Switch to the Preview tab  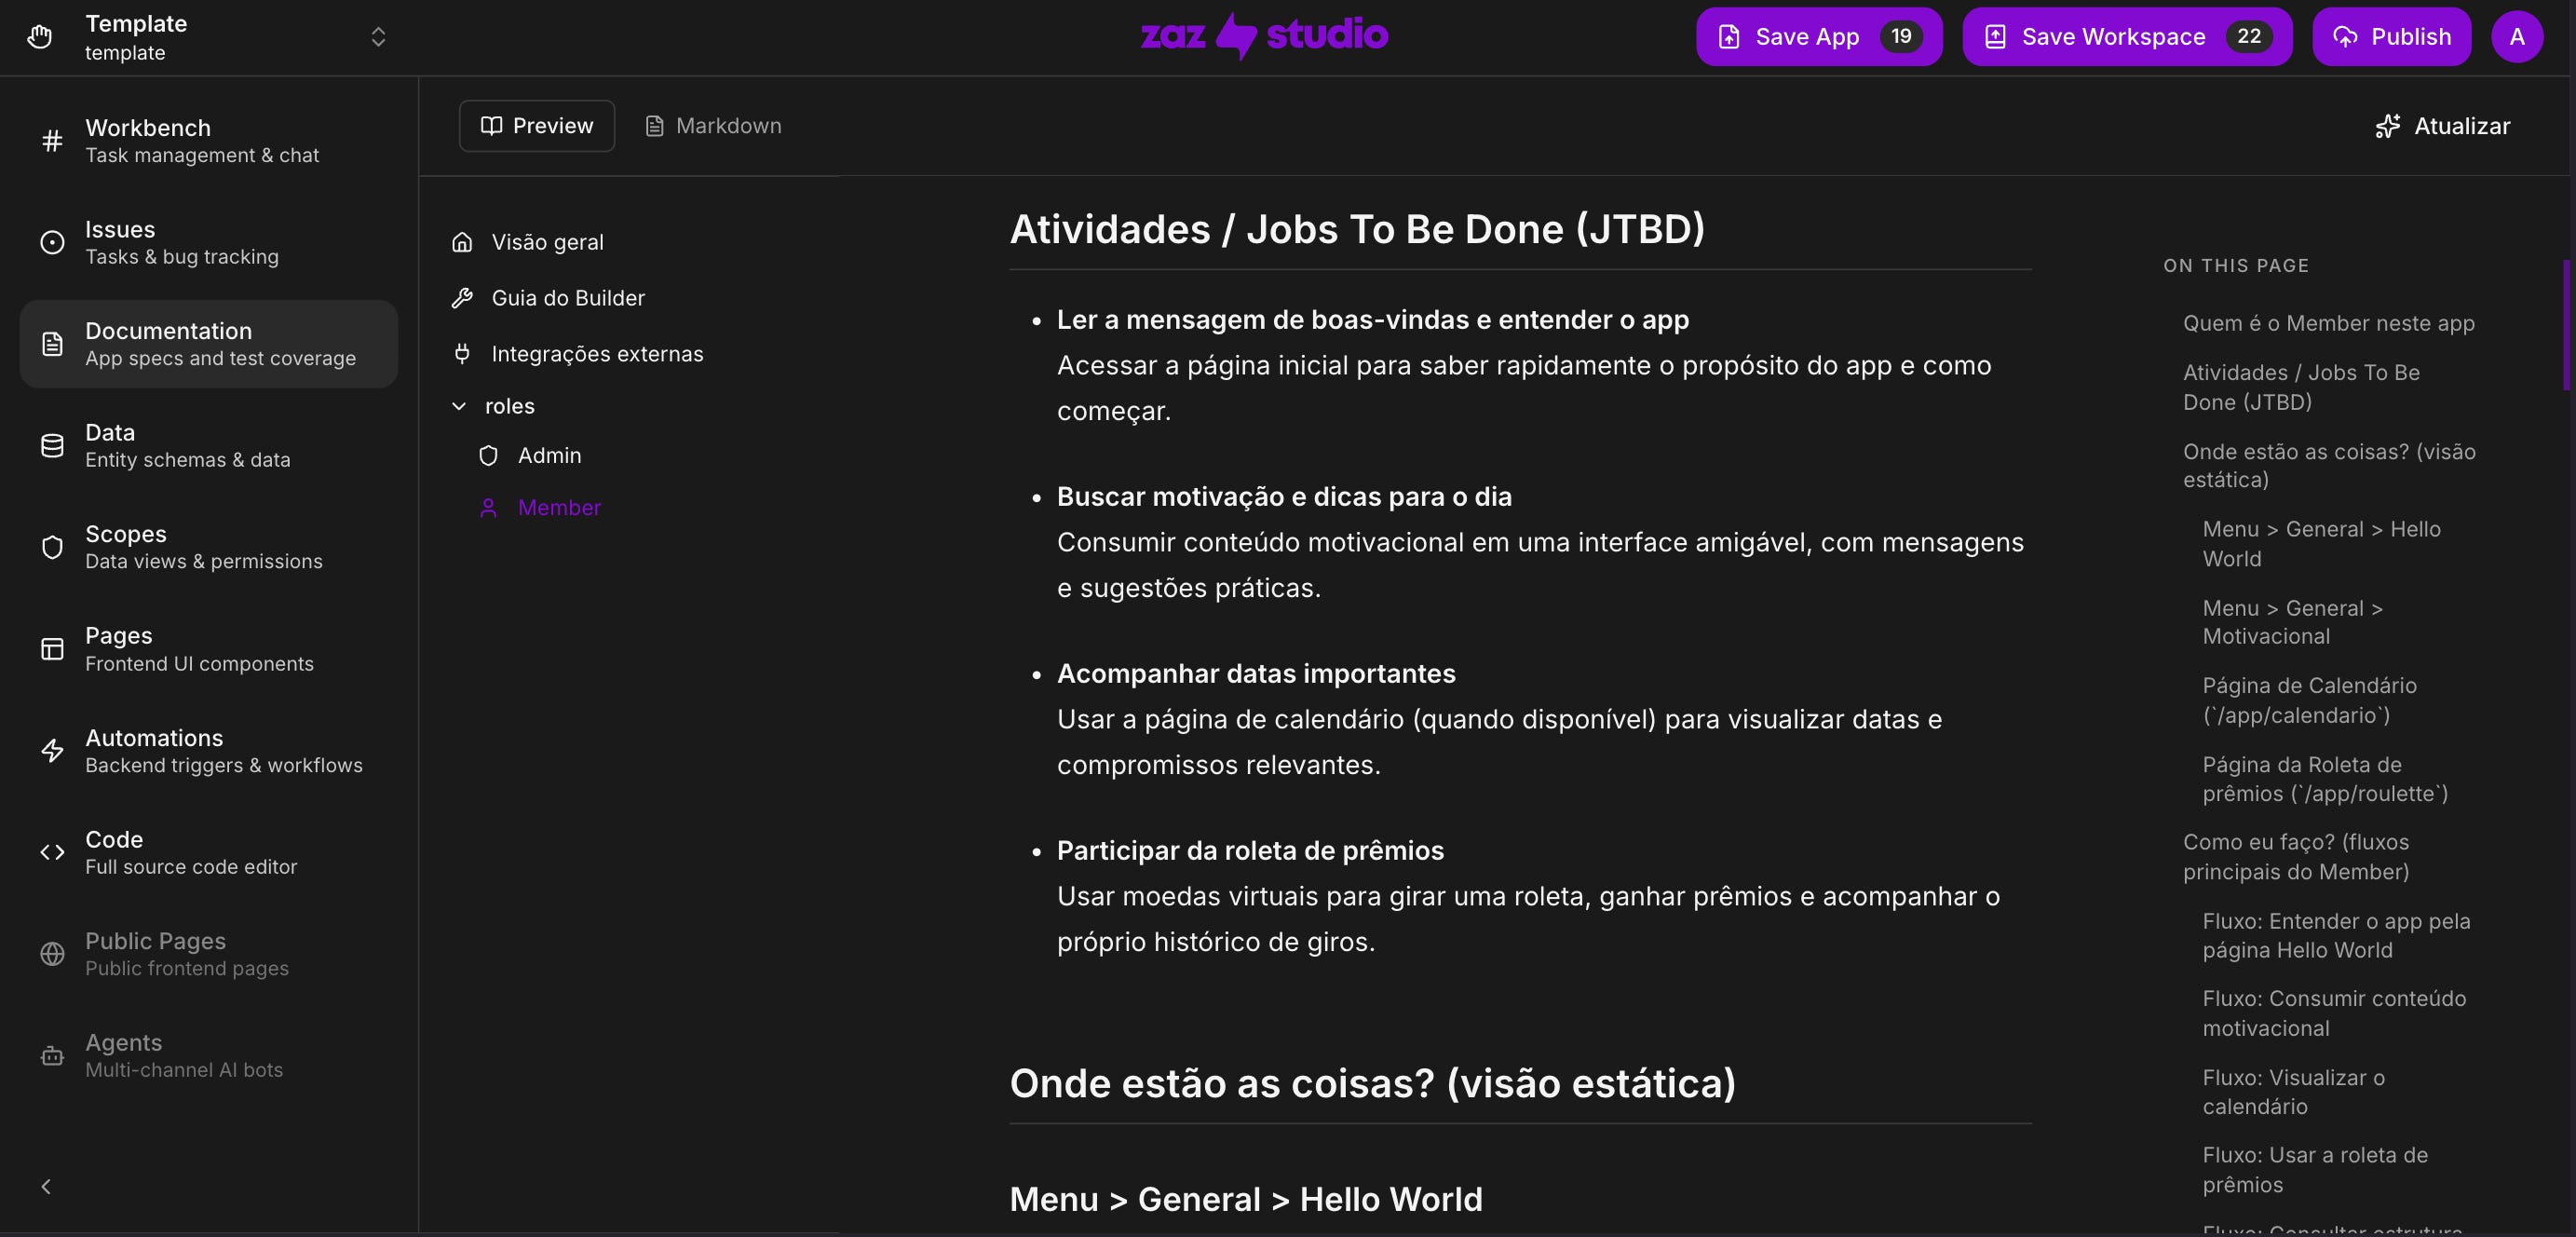[x=537, y=126]
